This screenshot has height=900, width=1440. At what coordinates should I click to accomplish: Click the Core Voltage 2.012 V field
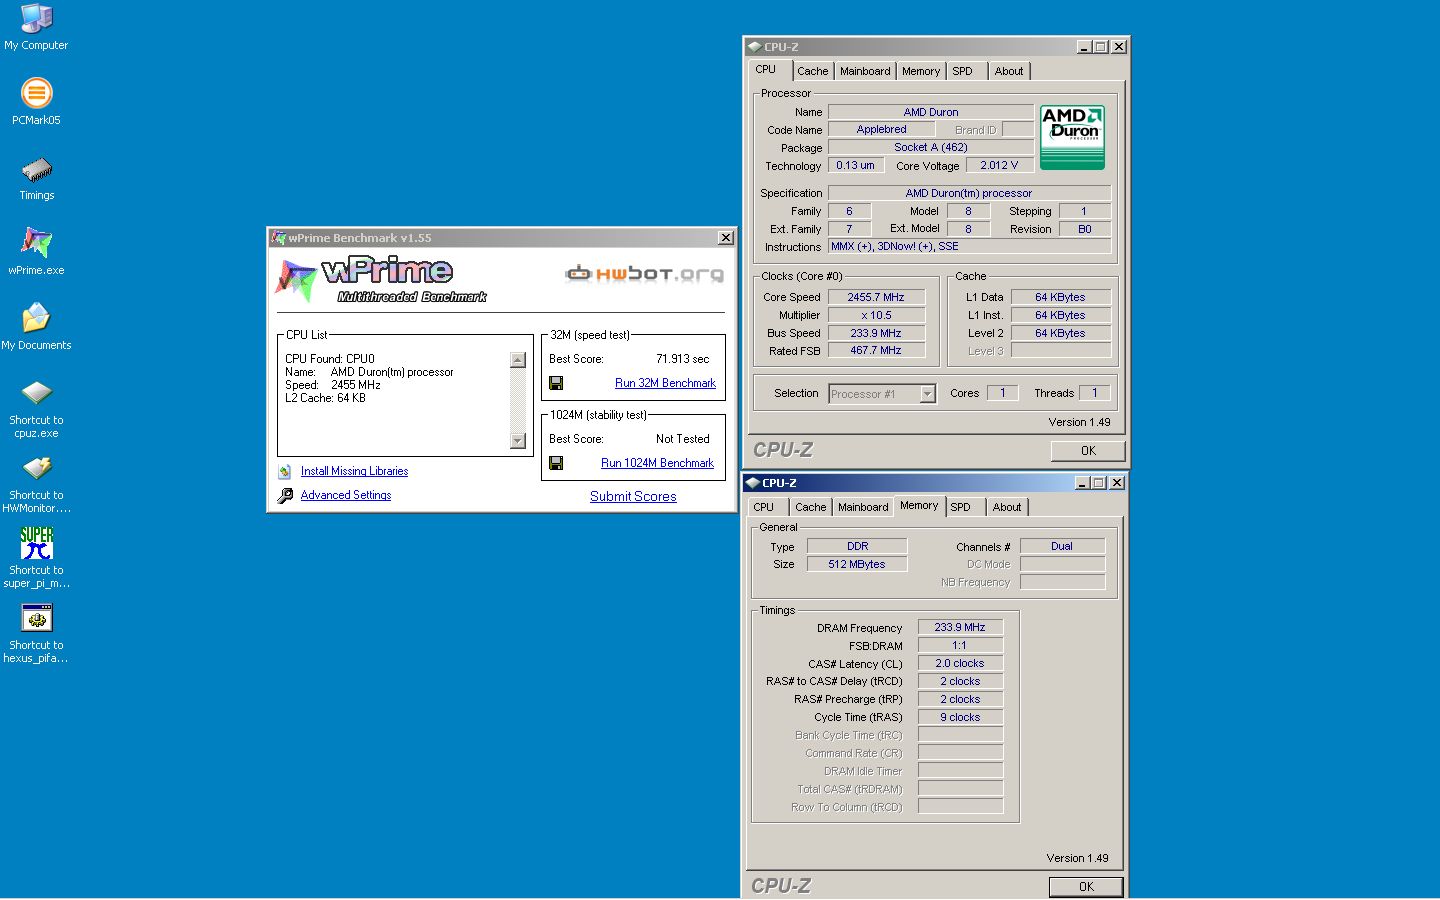[1000, 165]
